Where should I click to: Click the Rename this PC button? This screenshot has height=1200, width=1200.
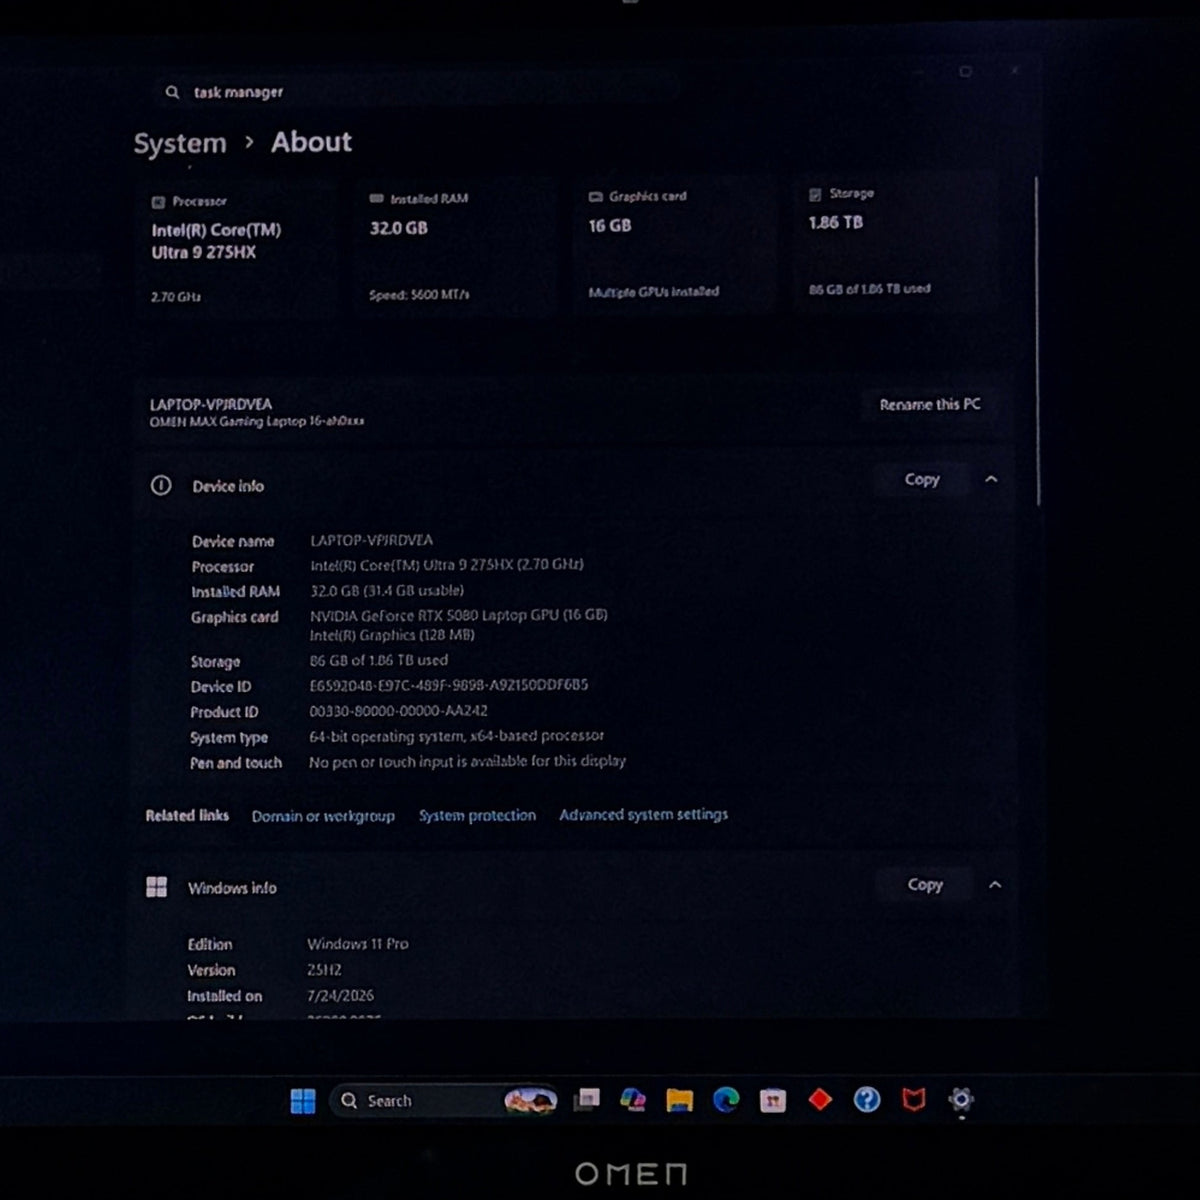(930, 404)
